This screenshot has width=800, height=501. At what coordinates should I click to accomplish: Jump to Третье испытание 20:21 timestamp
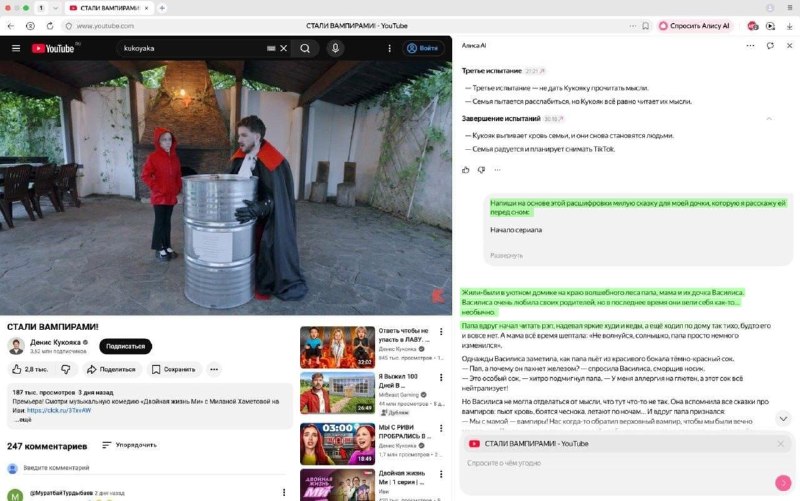point(534,71)
